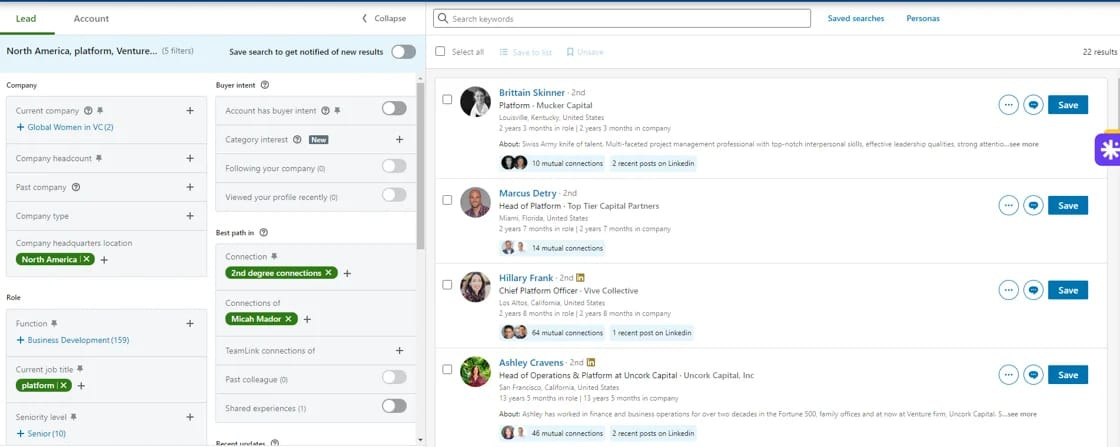Screen dimensions: 1120x447
Task: Message Hillary Frank via chat icon
Action: click(1033, 290)
